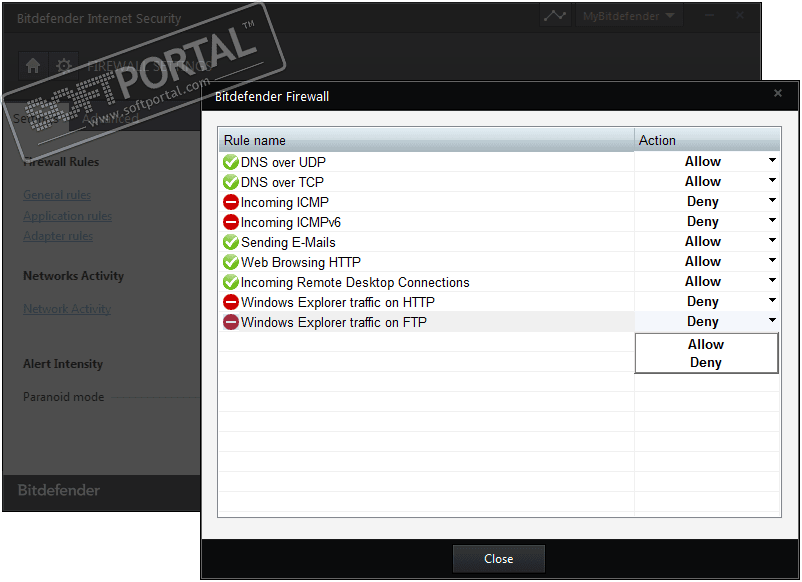The width and height of the screenshot is (802, 582).
Task: Click the activity graph icon near MyBitdefender
Action: (555, 16)
